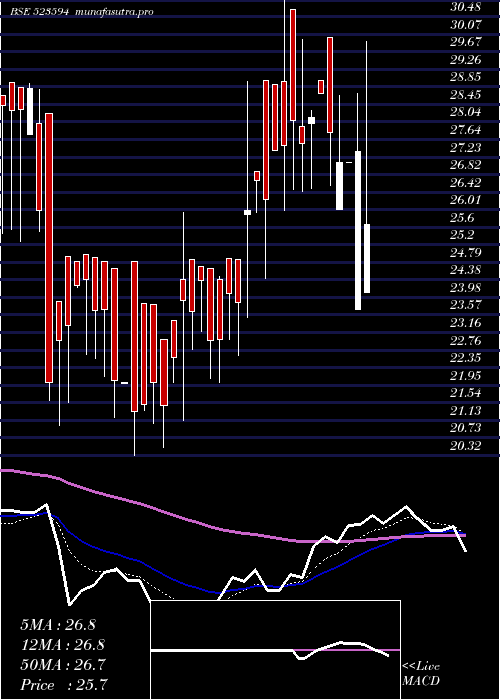Click the 29.26 price axis label

(x=465, y=59)
